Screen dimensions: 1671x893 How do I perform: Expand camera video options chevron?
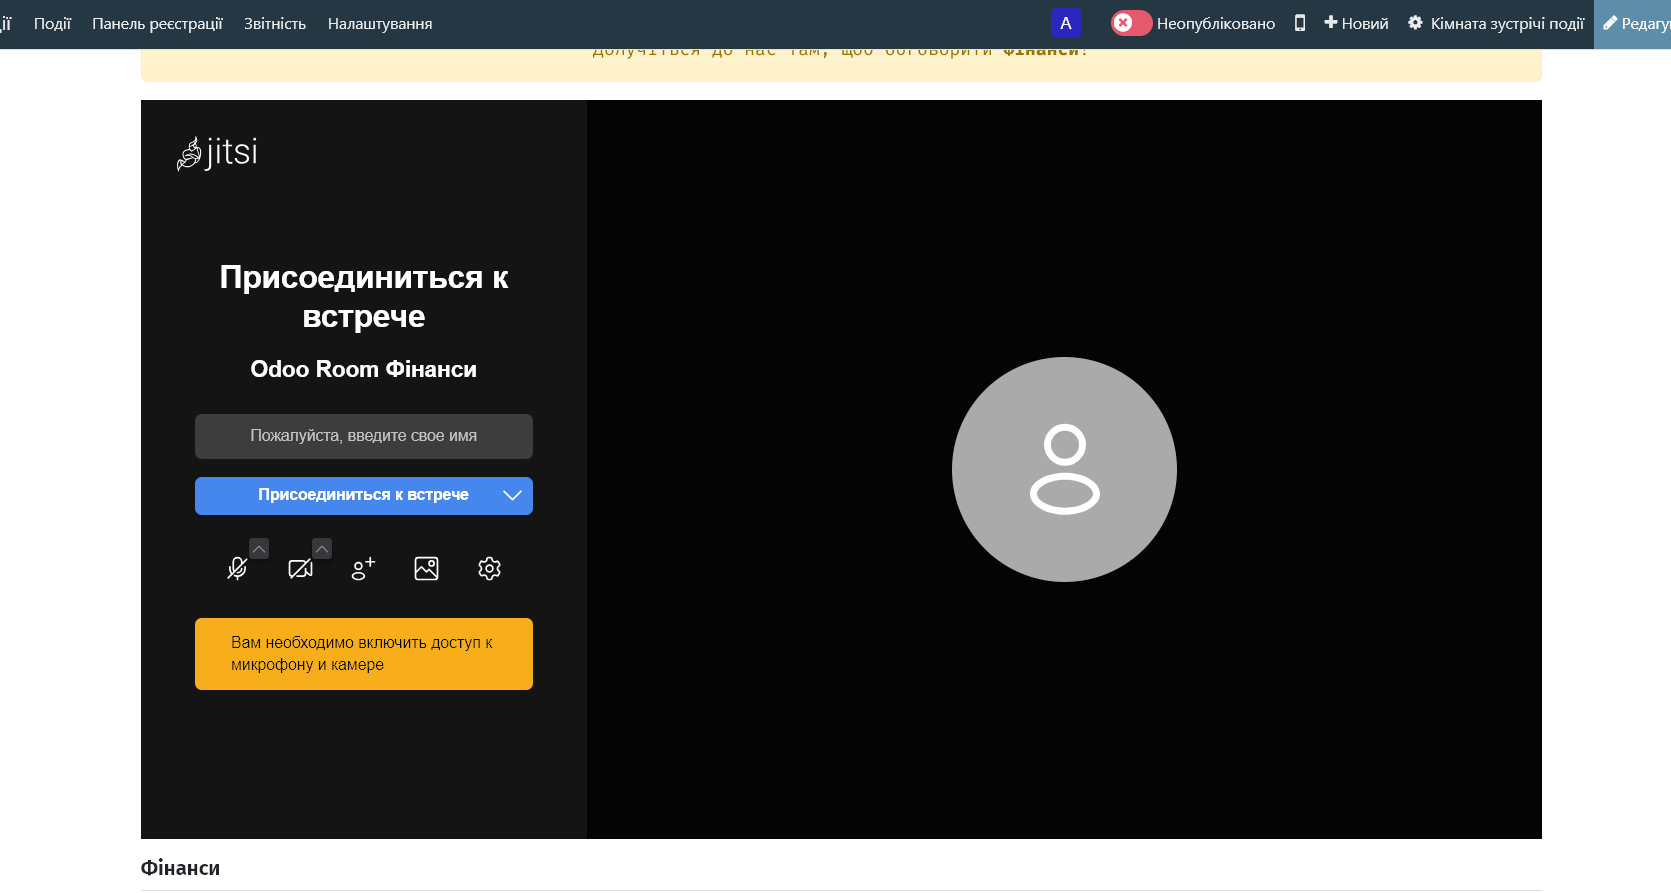[x=322, y=549]
